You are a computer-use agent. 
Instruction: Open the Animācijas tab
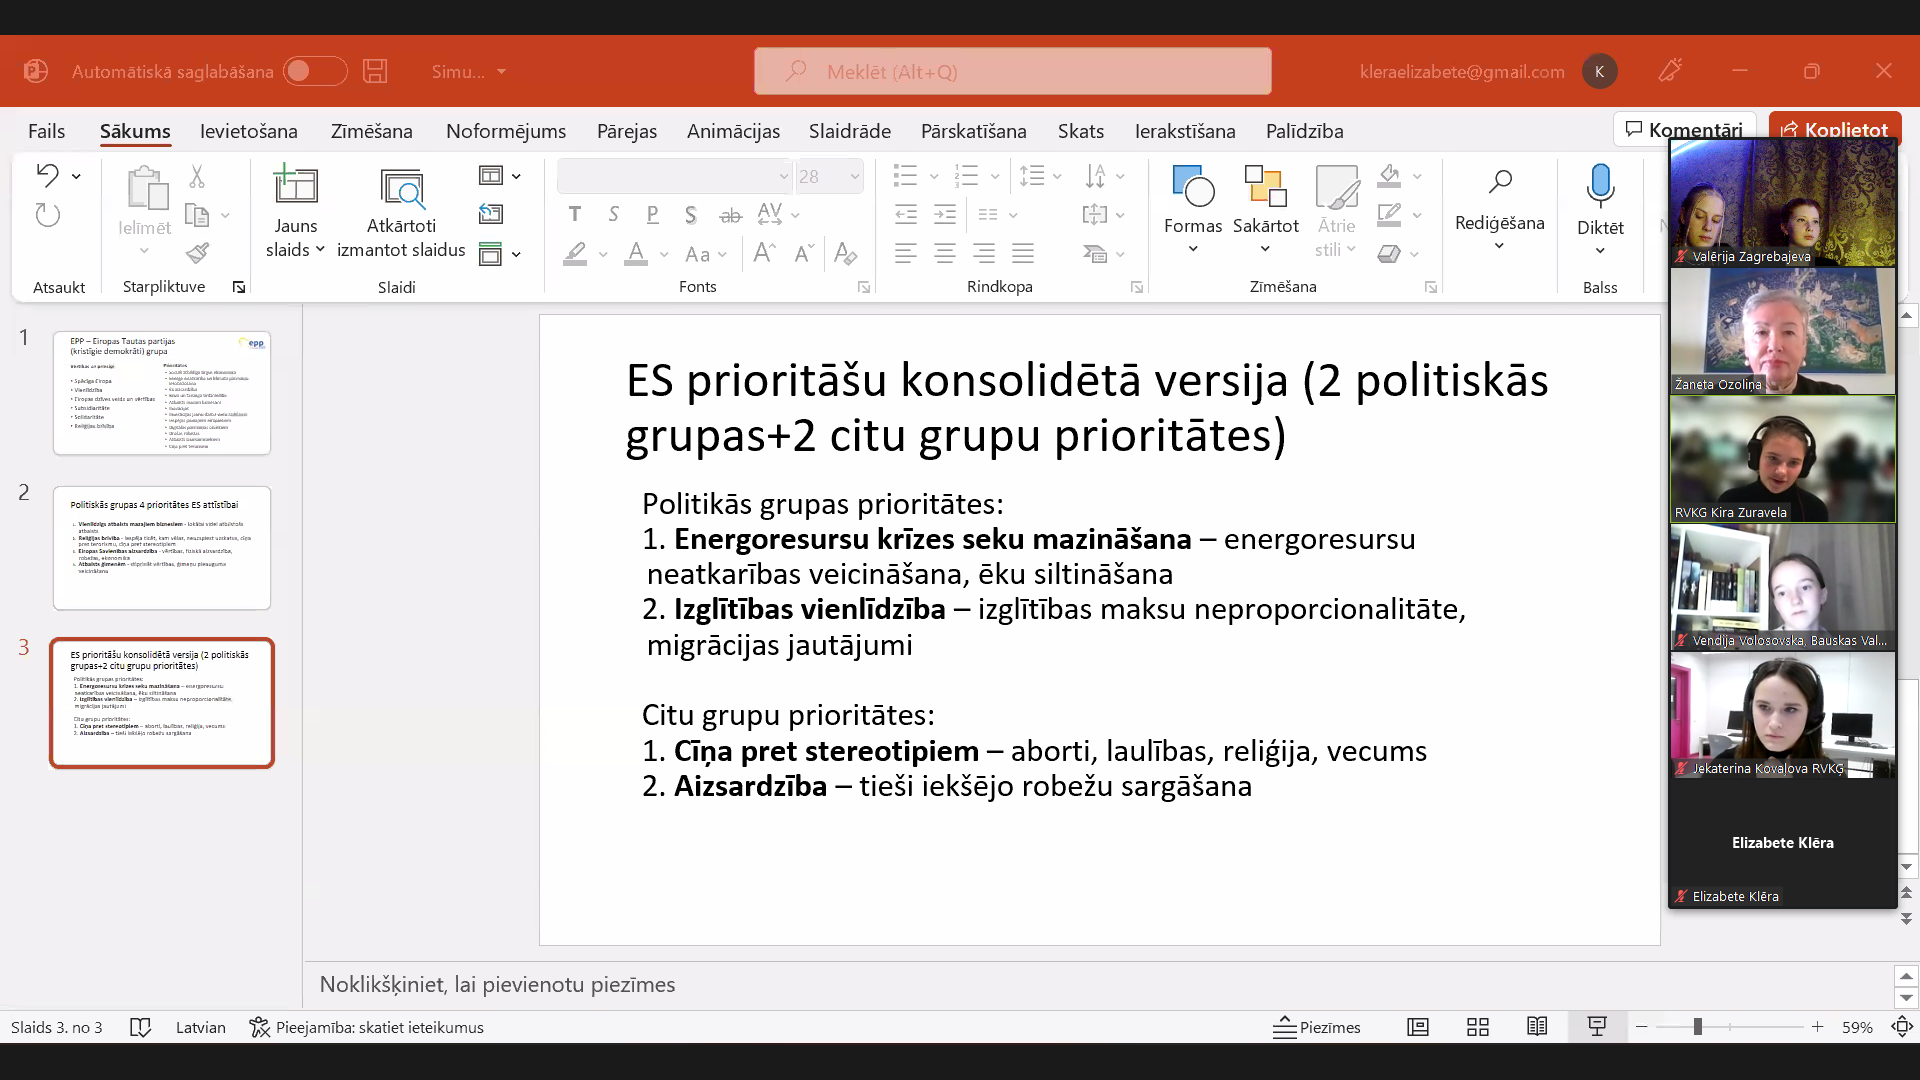733,131
